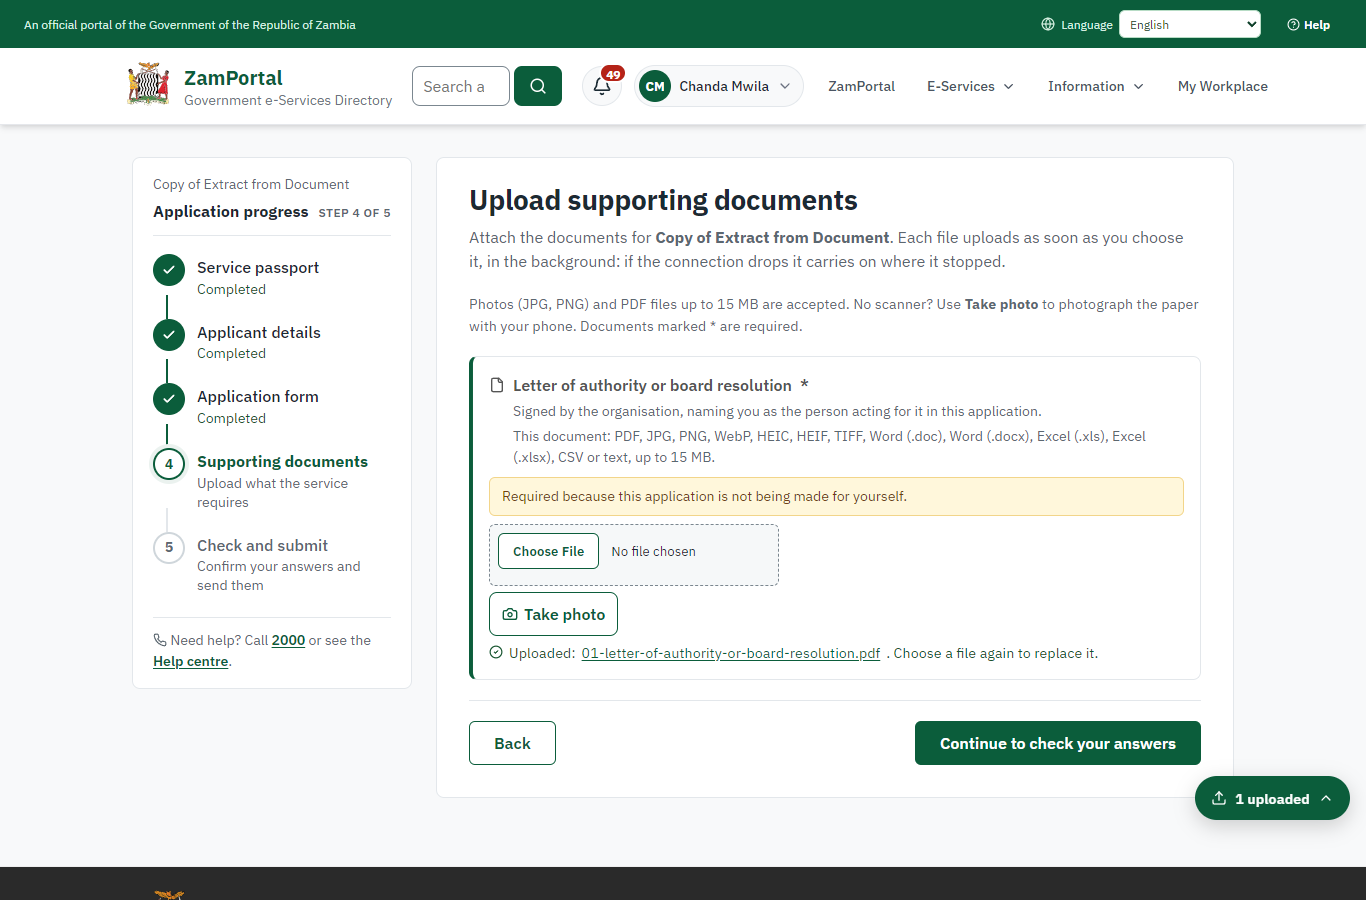Screen dimensions: 1366x900
Task: Click the Back button
Action: [512, 743]
